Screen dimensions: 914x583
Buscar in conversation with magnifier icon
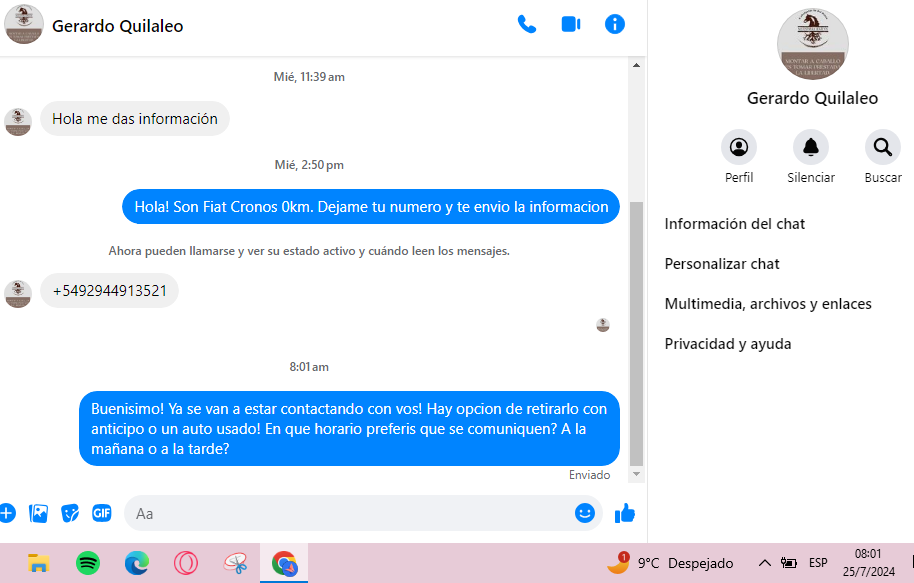(883, 156)
